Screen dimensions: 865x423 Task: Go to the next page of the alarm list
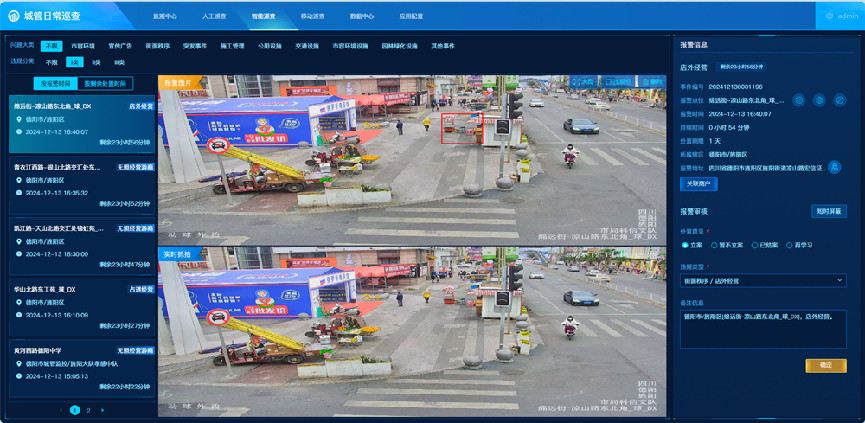click(x=102, y=410)
